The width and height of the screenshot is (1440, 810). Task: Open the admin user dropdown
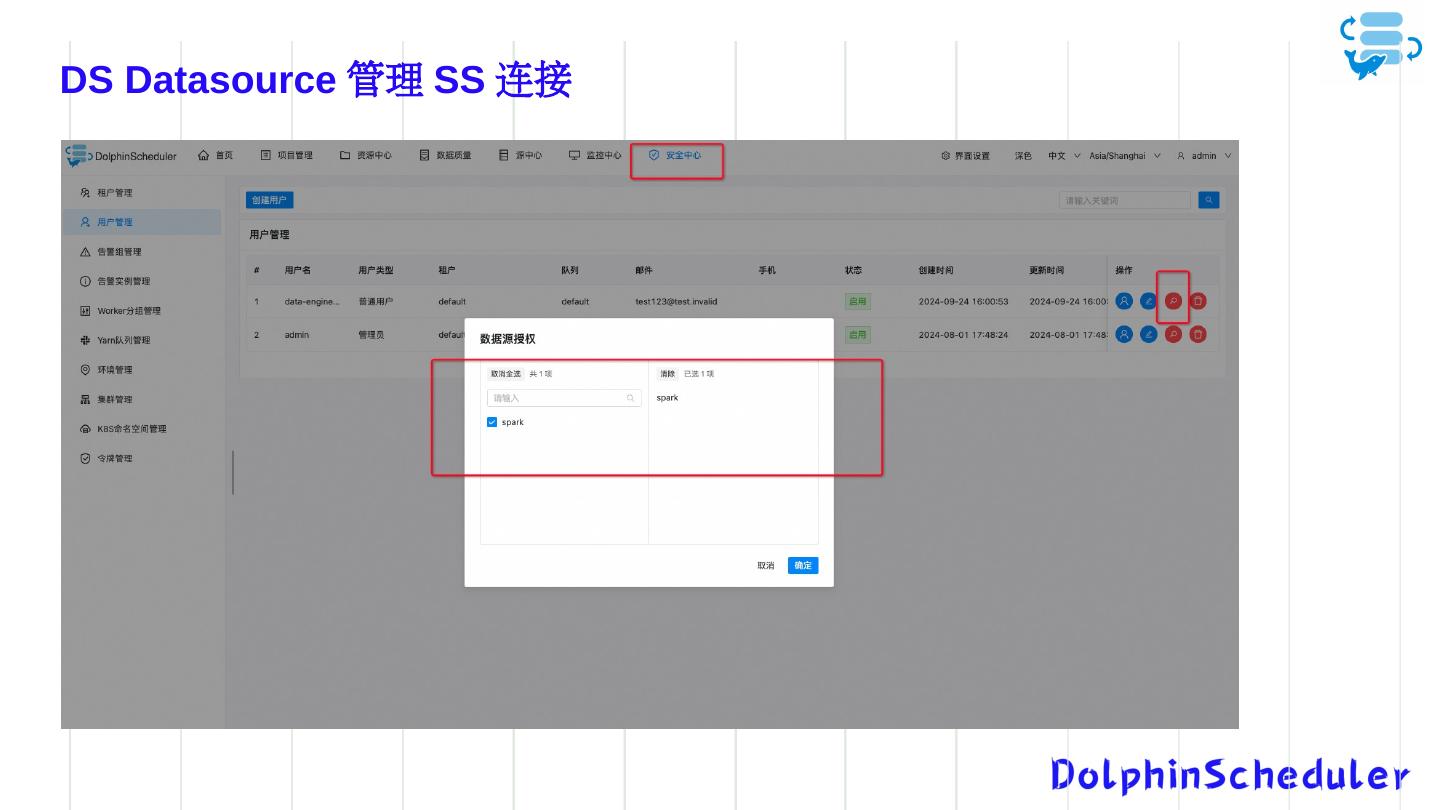[1204, 156]
